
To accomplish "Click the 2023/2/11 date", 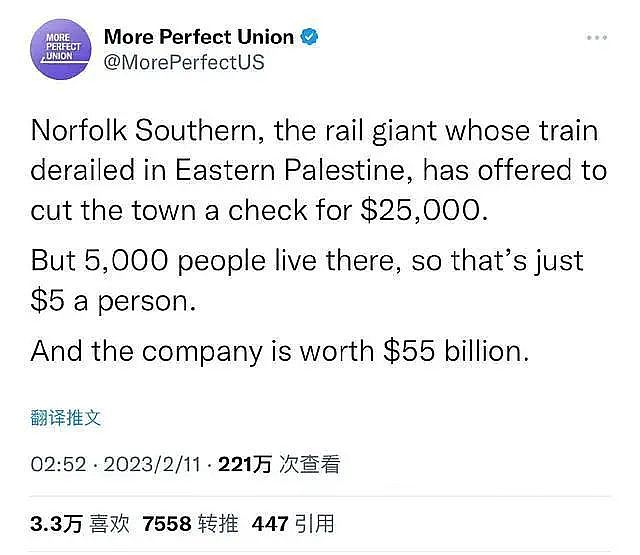I will point(152,464).
